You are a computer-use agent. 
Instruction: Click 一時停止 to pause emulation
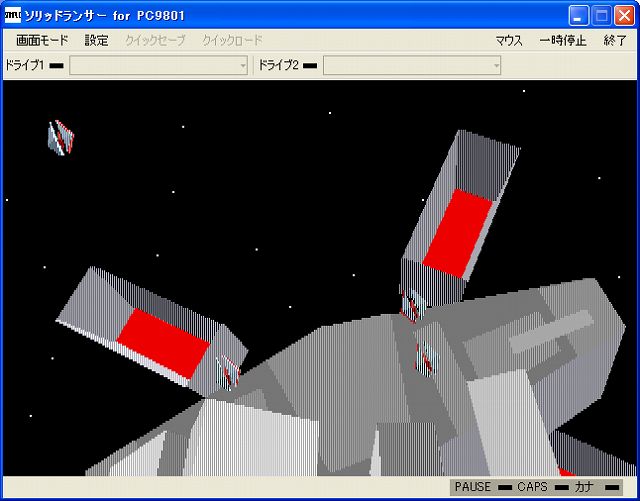pos(562,40)
